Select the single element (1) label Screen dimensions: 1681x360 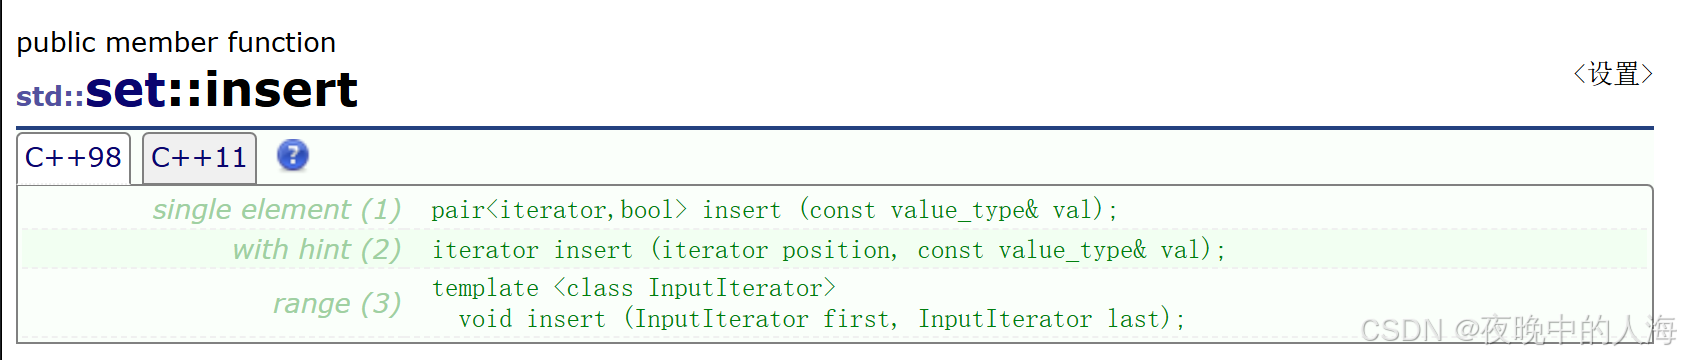(x=276, y=209)
